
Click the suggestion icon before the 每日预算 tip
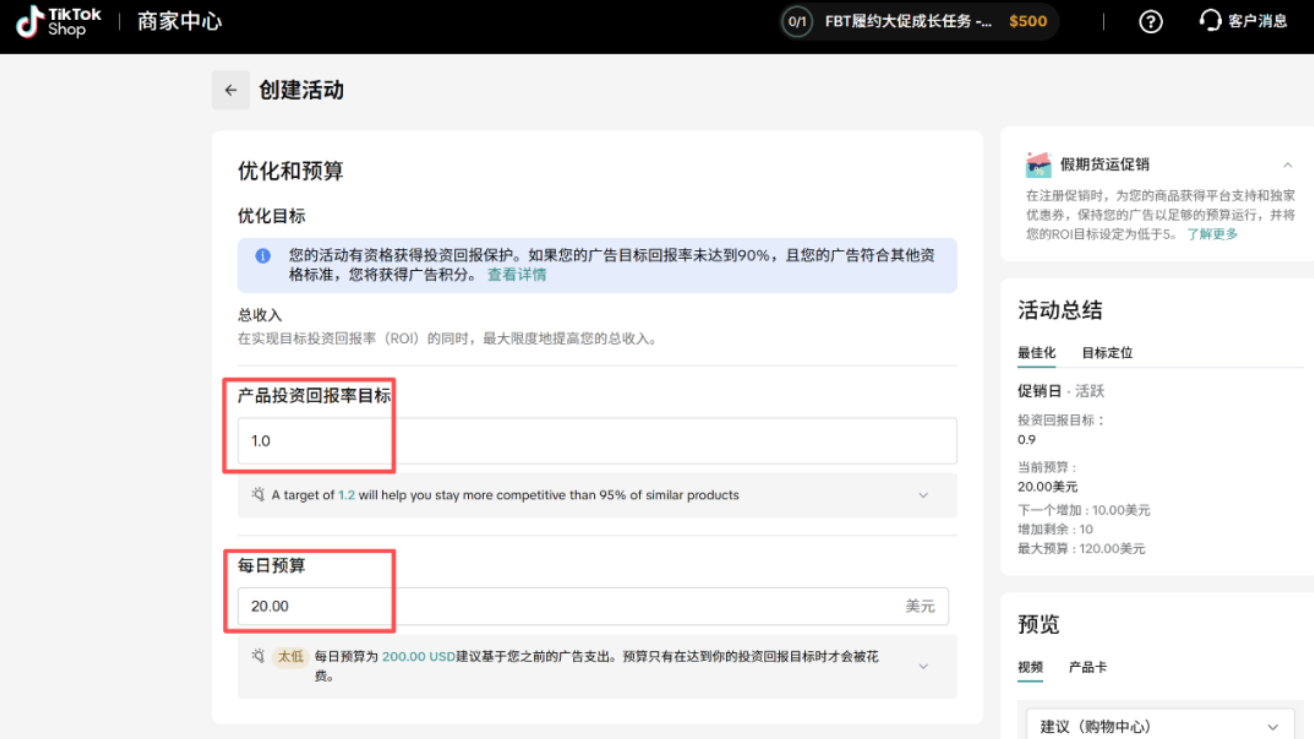pyautogui.click(x=258, y=656)
